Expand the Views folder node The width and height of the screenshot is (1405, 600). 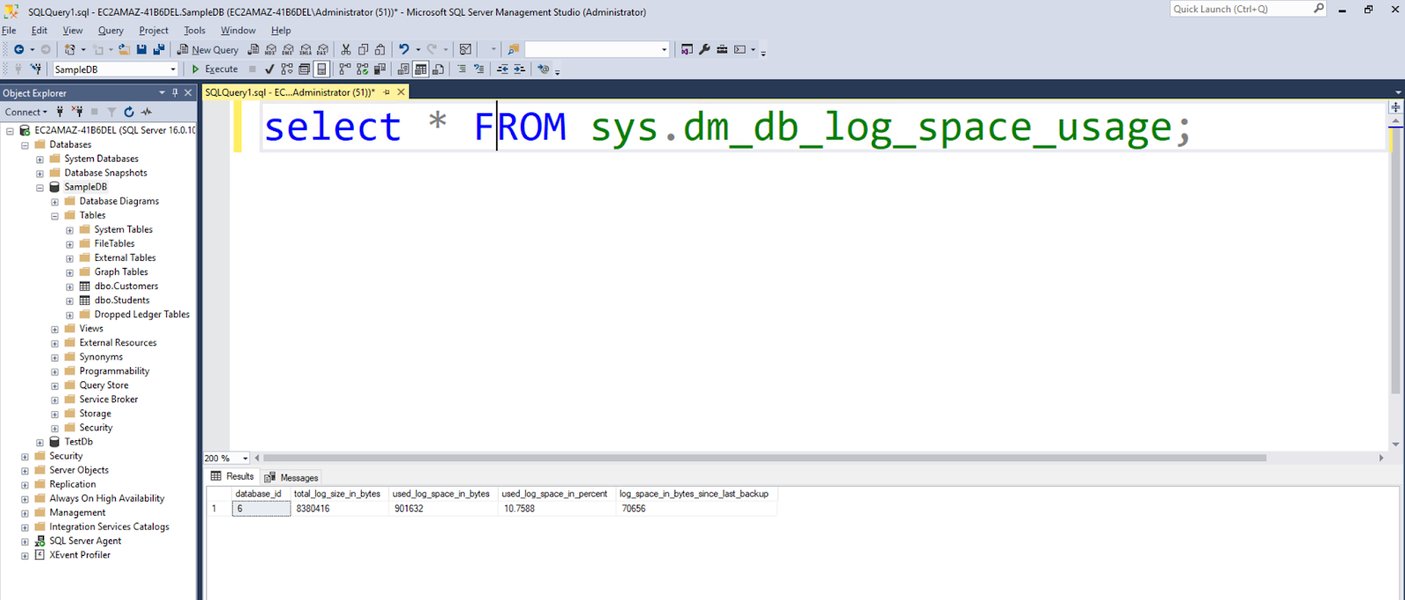55,329
